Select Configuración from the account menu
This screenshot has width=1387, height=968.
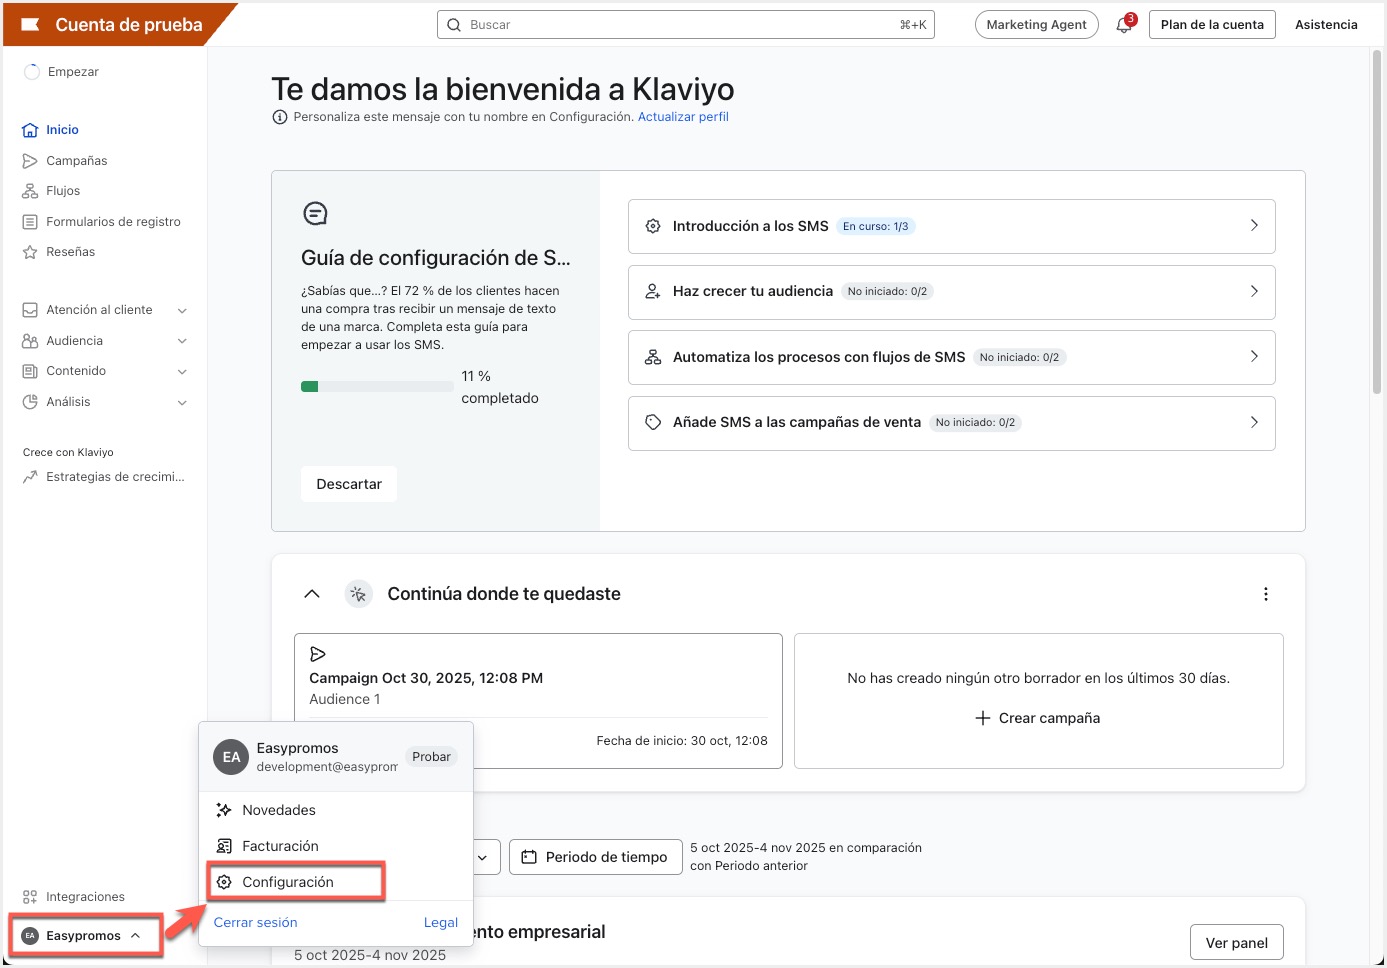288,881
